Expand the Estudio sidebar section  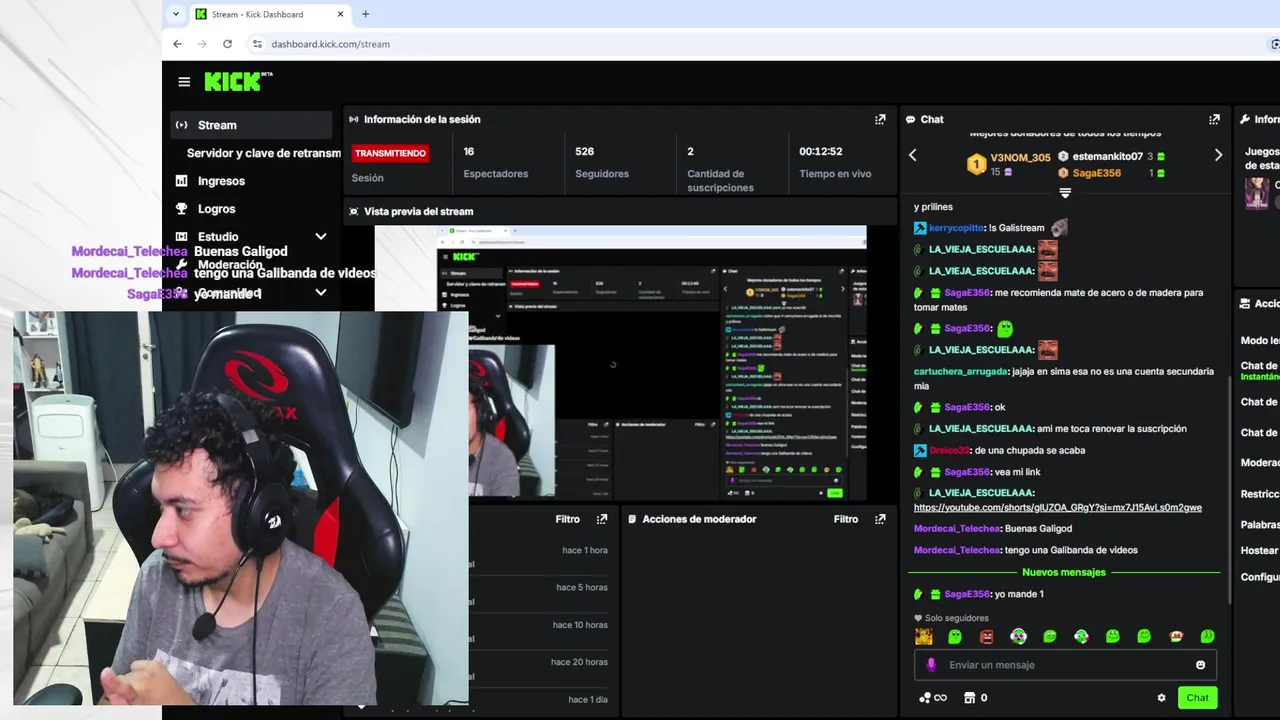point(321,237)
